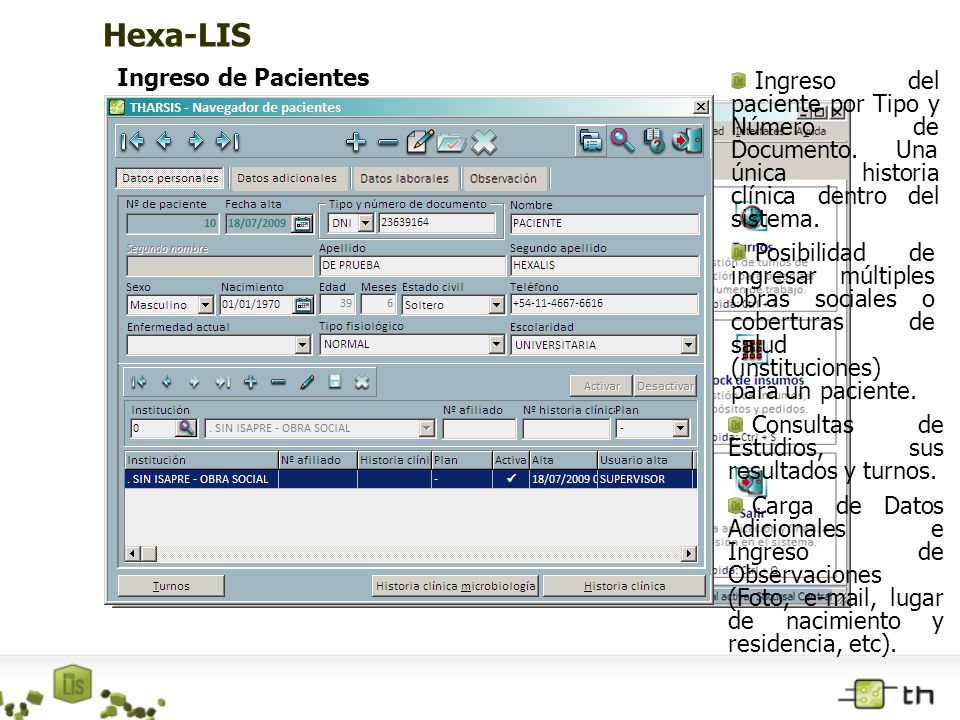The height and width of the screenshot is (720, 960).
Task: Edit institution with the small pencil icon
Action: point(307,383)
